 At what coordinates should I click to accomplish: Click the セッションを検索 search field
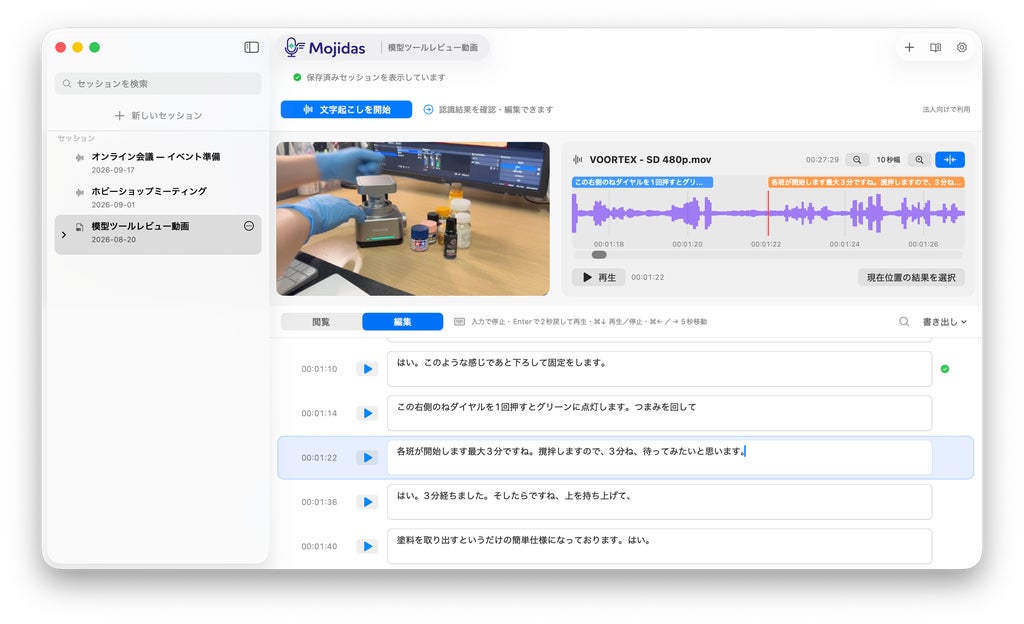158,84
